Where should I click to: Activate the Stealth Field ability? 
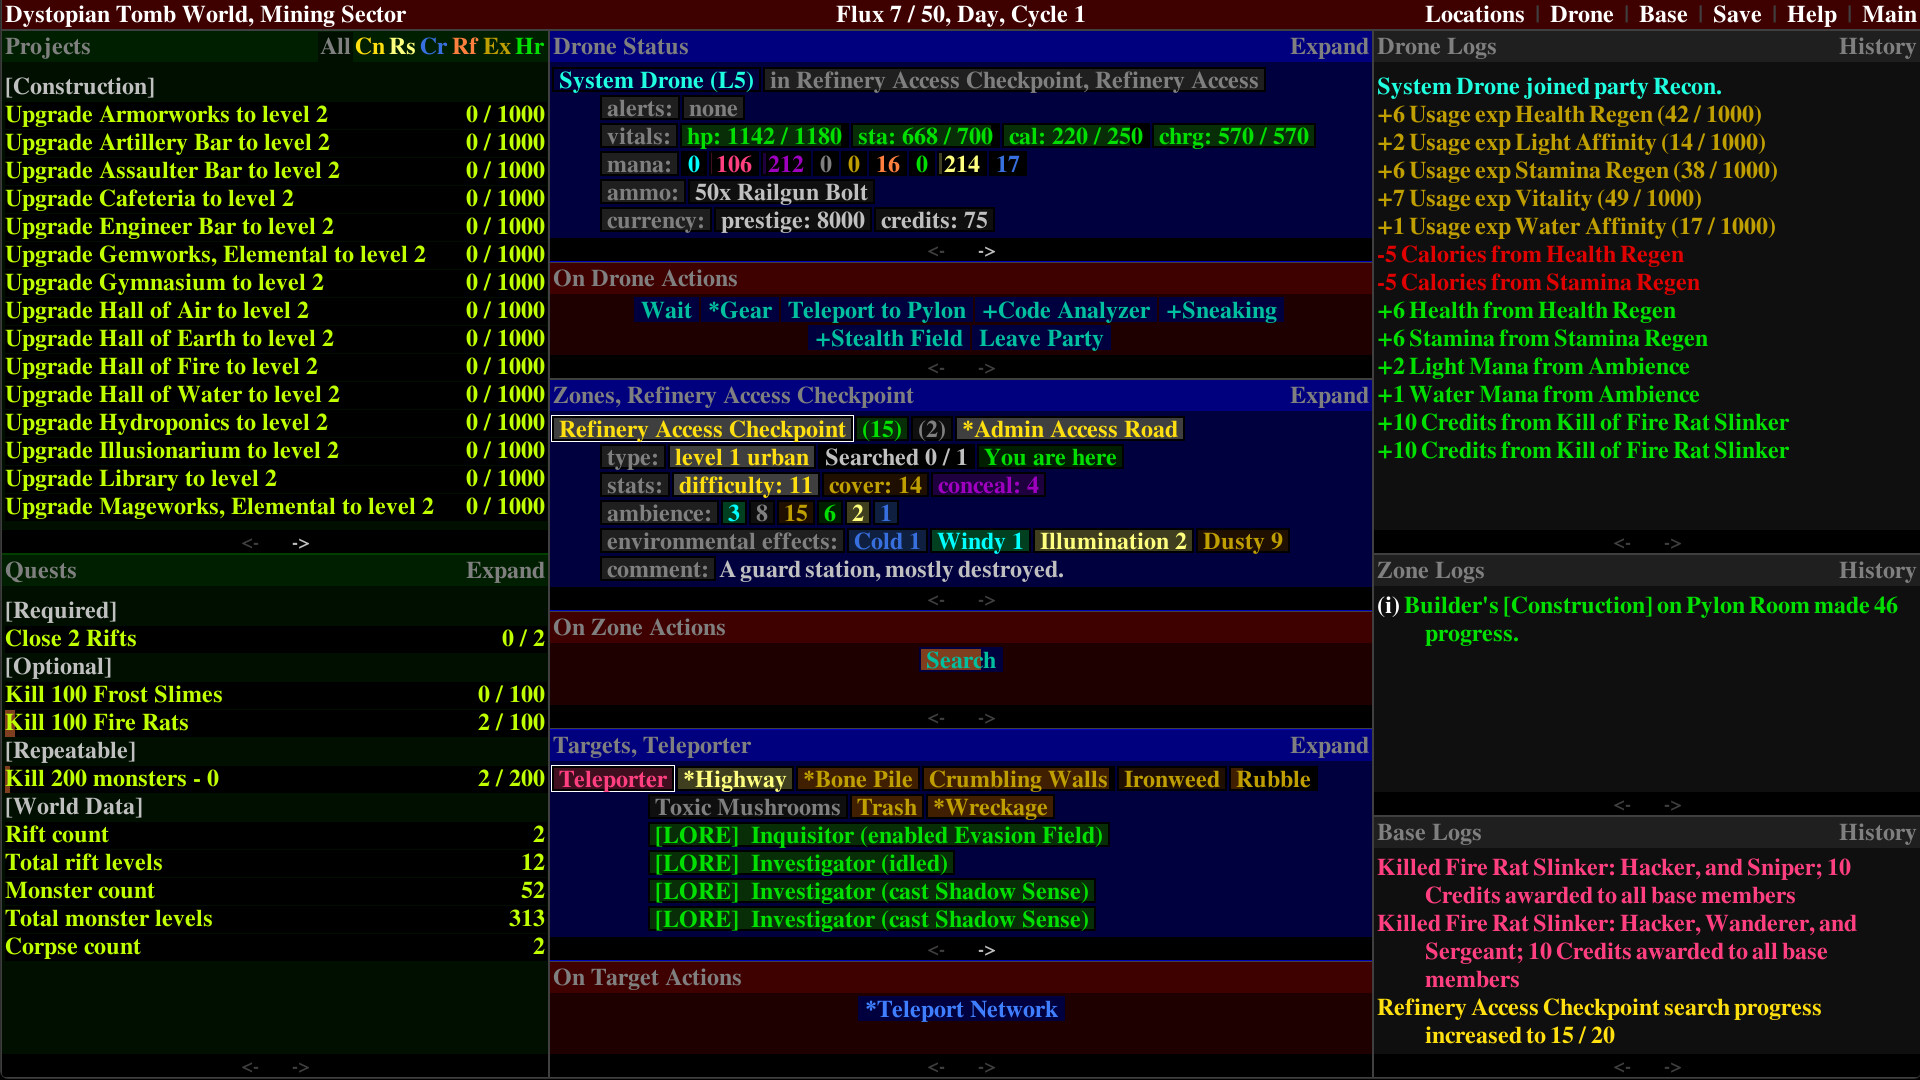888,338
